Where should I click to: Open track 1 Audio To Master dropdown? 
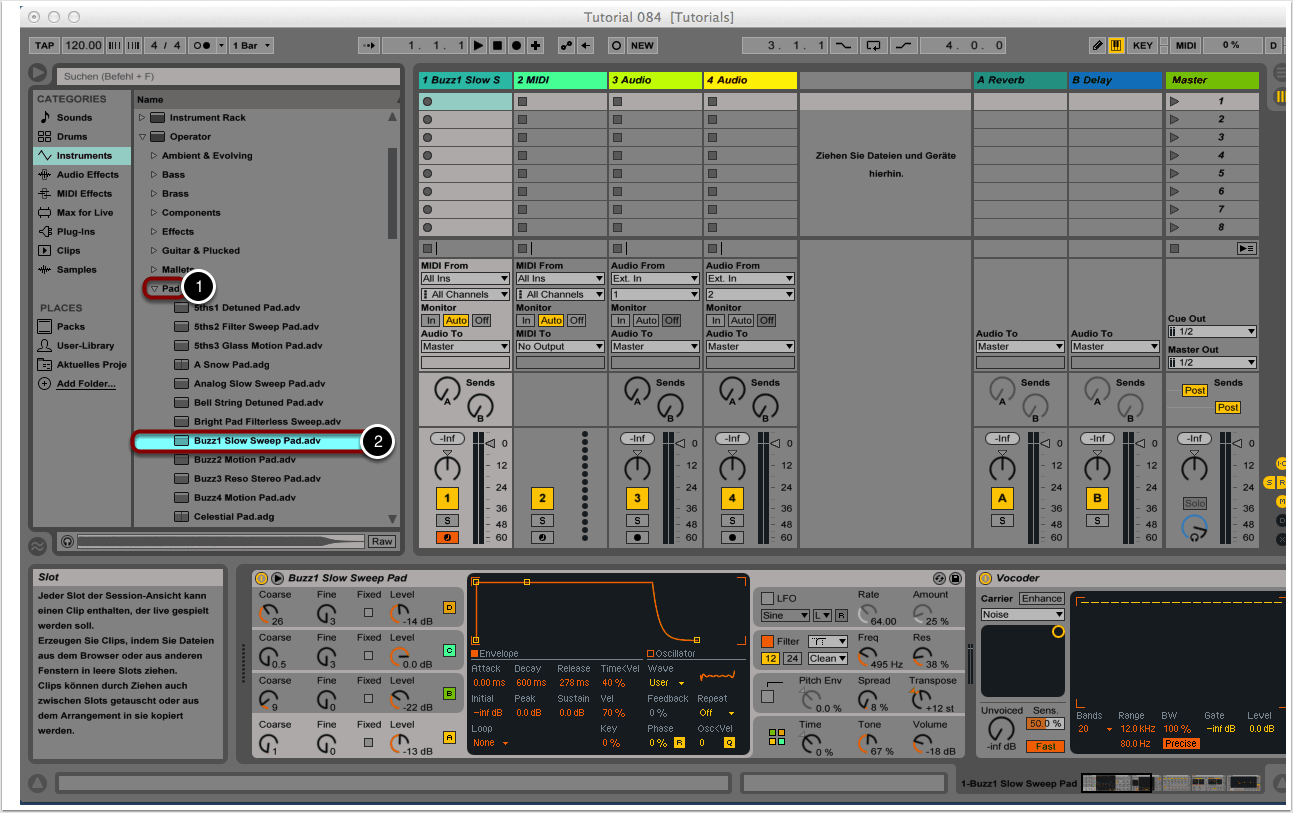tap(465, 347)
